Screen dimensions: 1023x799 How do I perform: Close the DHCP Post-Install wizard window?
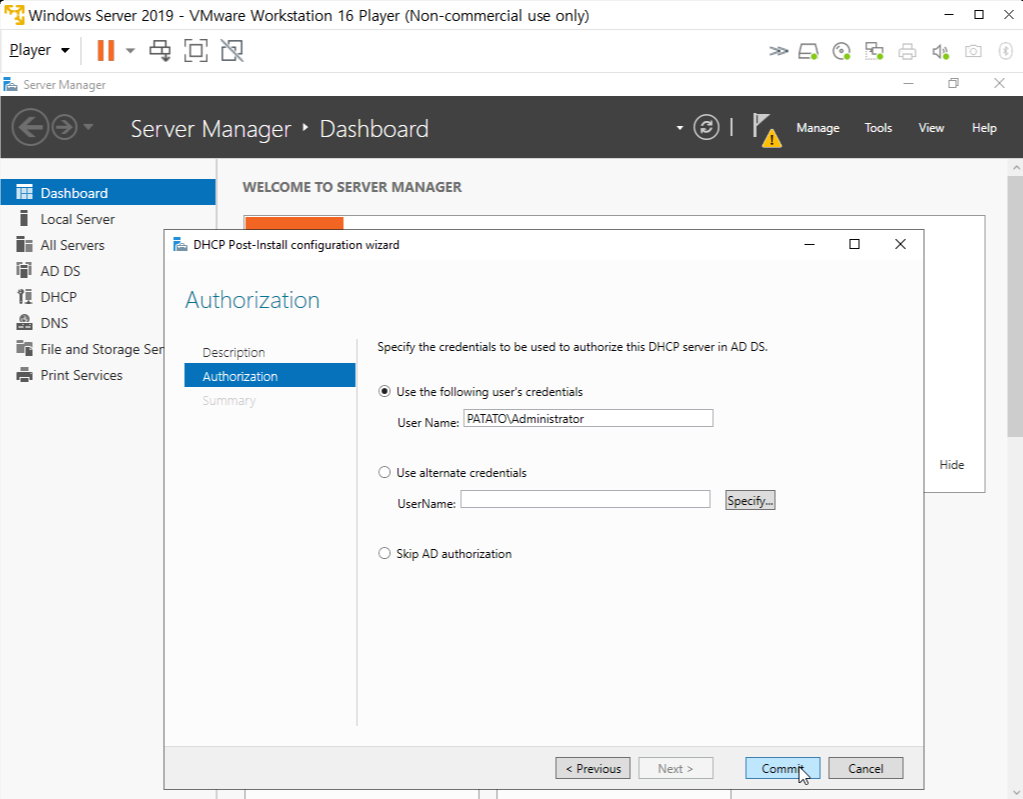coord(900,244)
